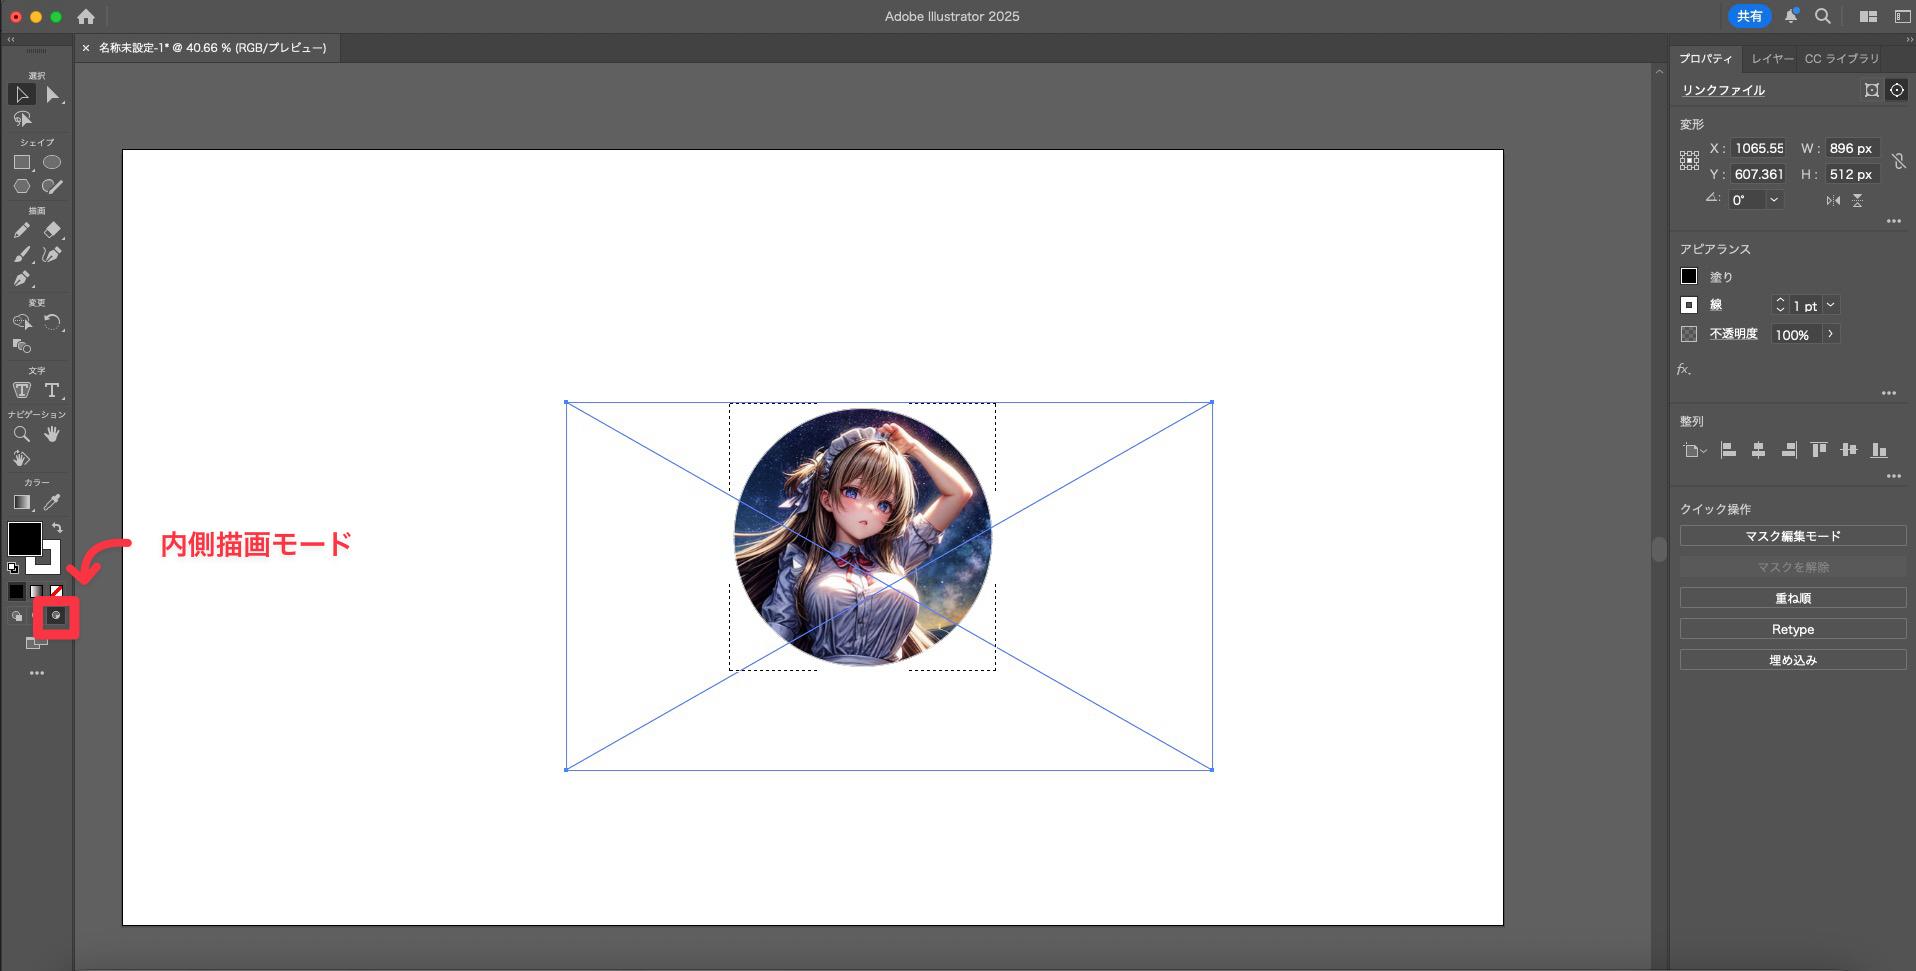
Task: Flip vertically in the Transform section
Action: [1857, 200]
